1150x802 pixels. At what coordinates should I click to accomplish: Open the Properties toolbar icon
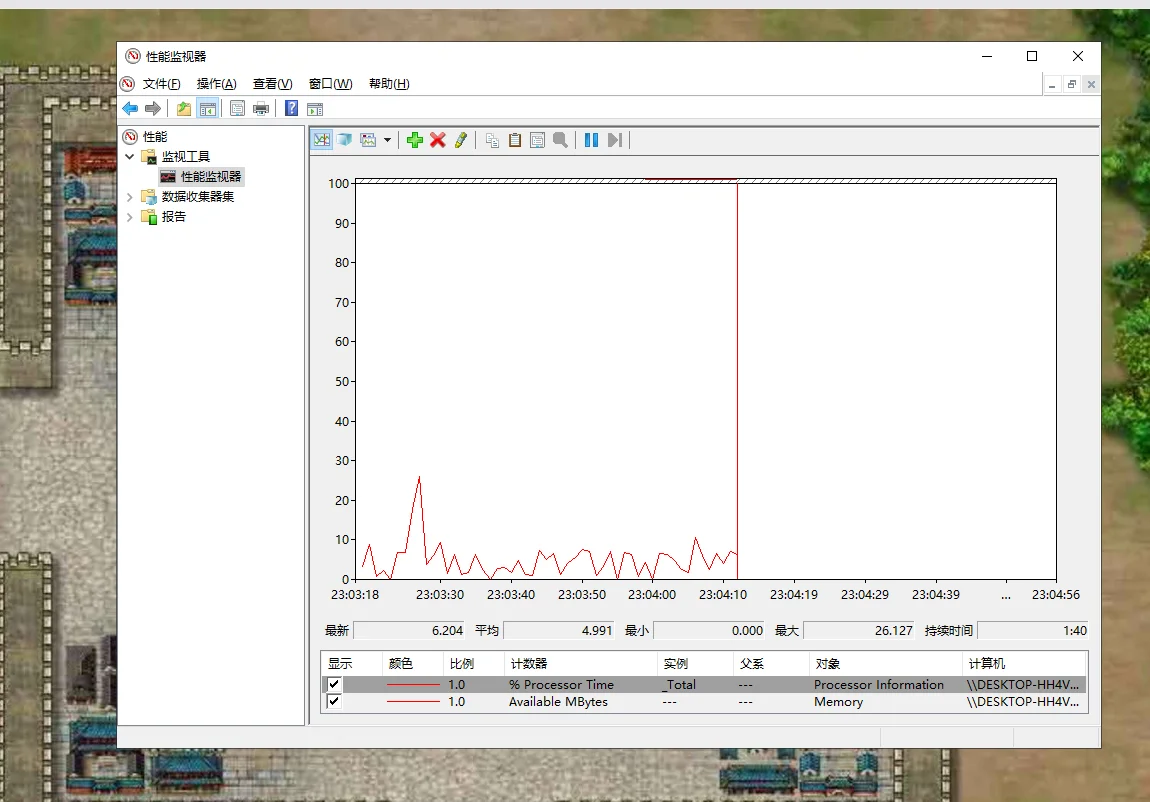pos(238,108)
